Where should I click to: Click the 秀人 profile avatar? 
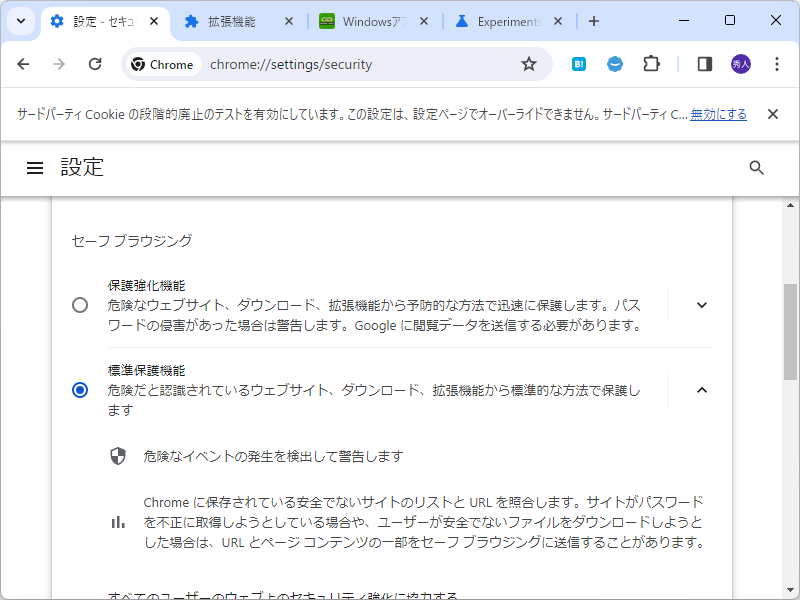[739, 63]
